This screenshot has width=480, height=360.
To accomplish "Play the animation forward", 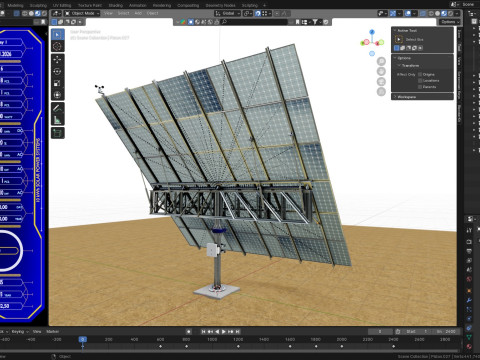I will [224, 332].
